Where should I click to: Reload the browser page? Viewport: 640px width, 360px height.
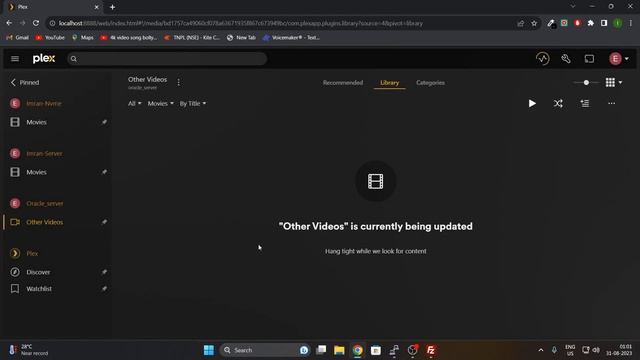pyautogui.click(x=36, y=23)
